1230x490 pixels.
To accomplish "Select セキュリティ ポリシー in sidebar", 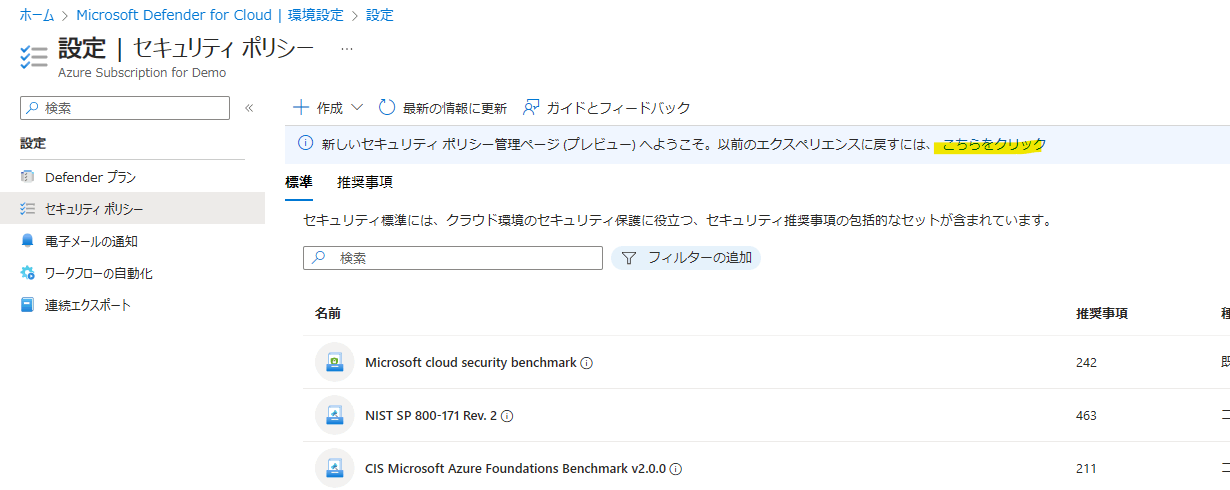I will pos(132,208).
